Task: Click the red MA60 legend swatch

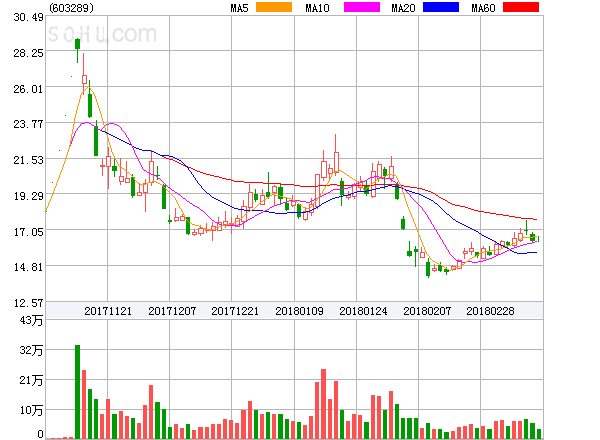Action: click(x=521, y=7)
